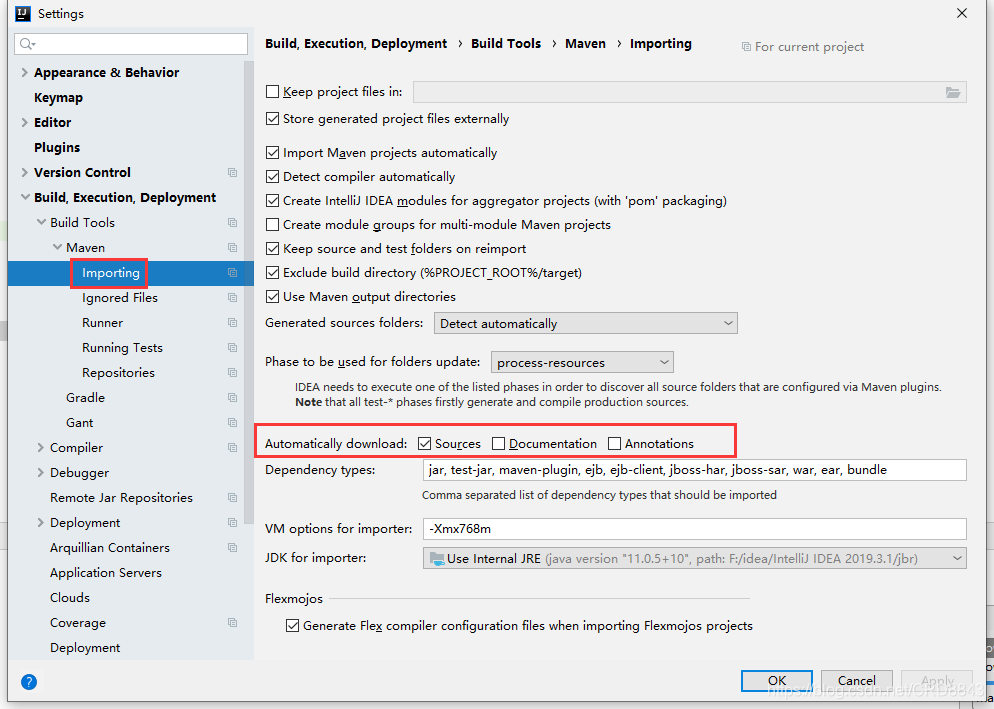Screen dimensions: 994x709
Task: Expand Appearance & Behavior node
Action: [x=25, y=72]
